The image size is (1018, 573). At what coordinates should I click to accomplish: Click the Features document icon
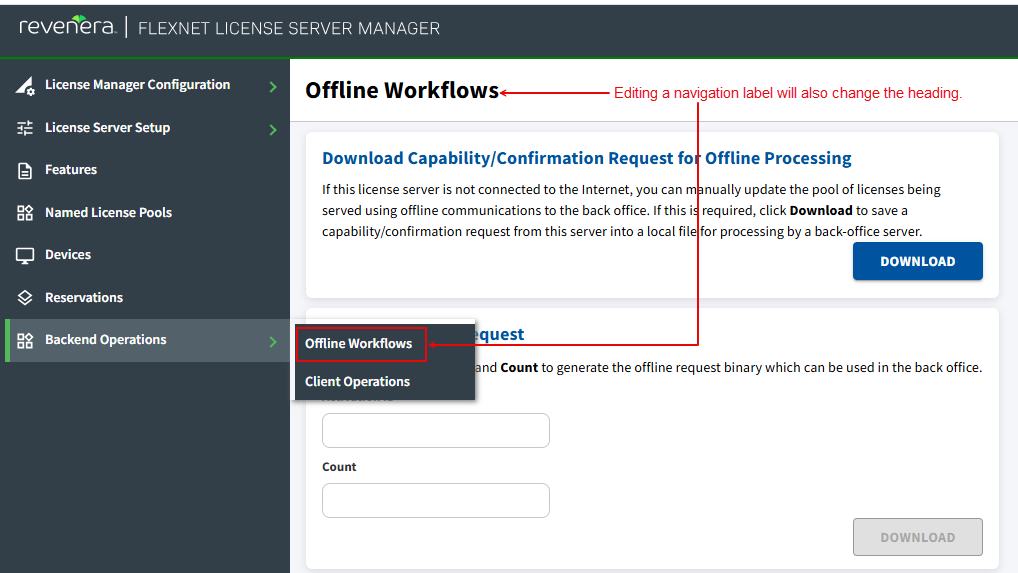click(25, 171)
